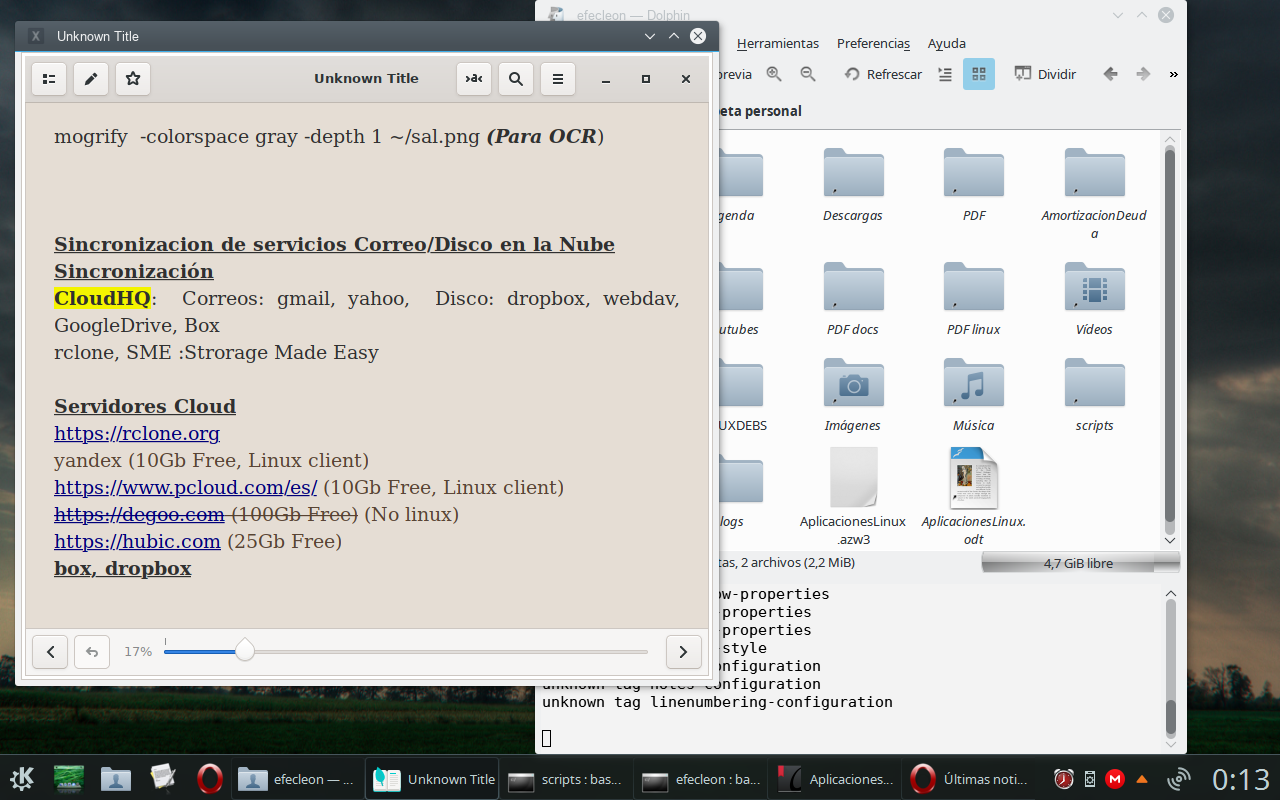Image resolution: width=1280 pixels, height=800 pixels.
Task: Click the Opera launcher in taskbar
Action: tap(209, 779)
